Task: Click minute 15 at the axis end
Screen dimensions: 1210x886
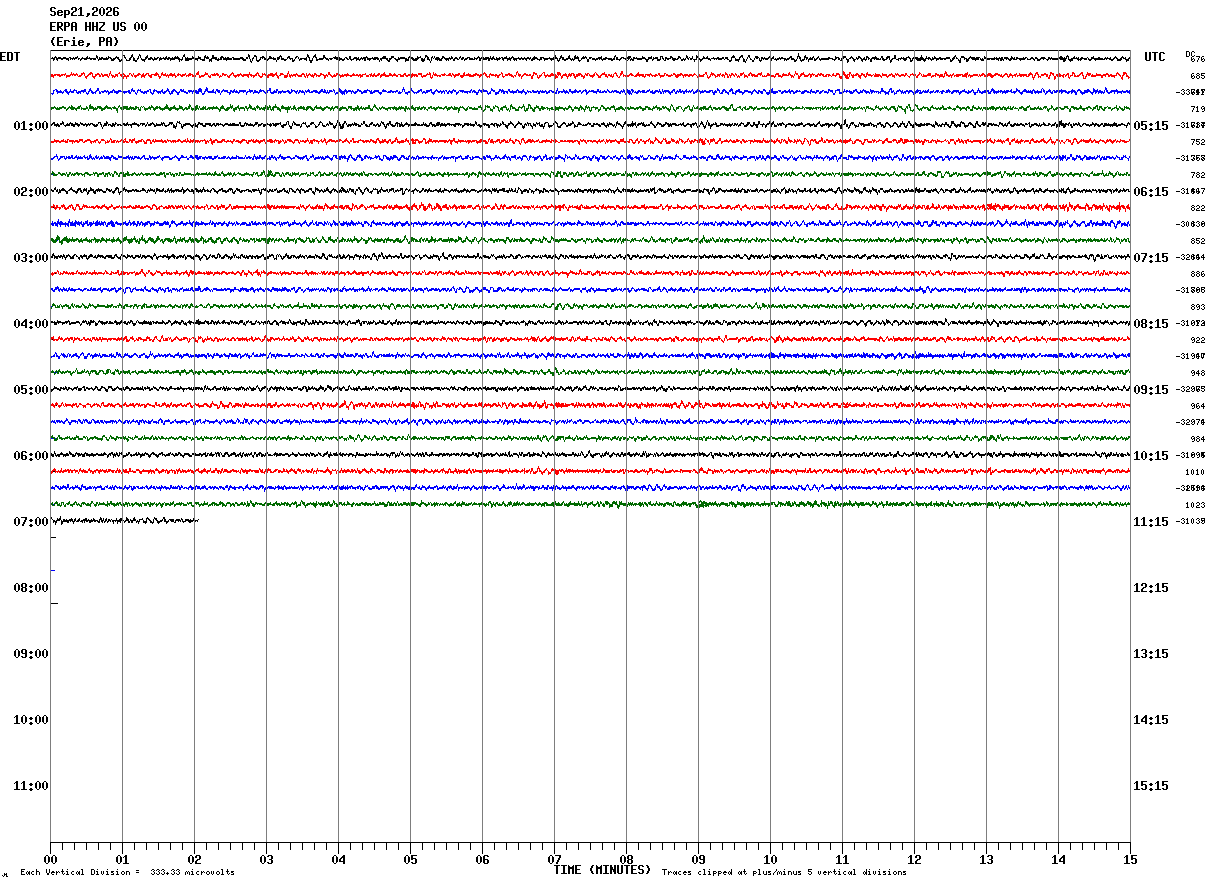Action: coord(1130,859)
